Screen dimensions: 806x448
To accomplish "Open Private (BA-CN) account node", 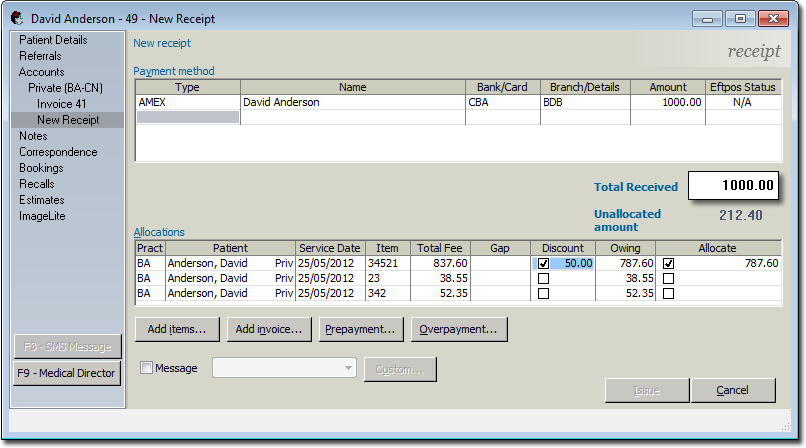I will pyautogui.click(x=67, y=88).
